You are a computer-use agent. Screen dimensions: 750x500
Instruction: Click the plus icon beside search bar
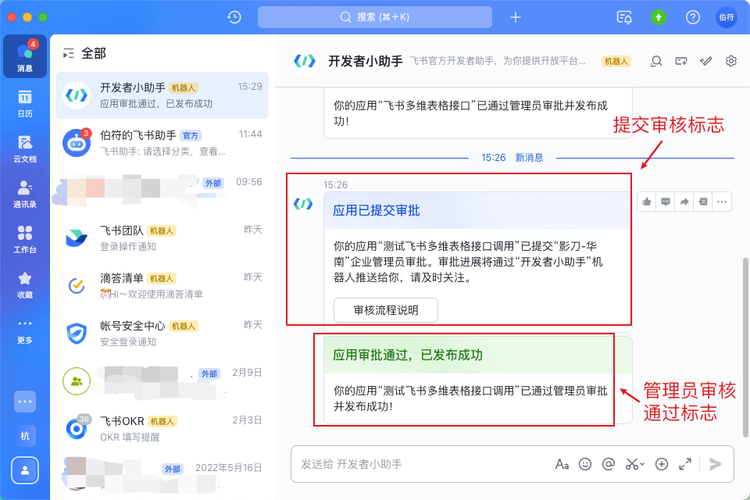pyautogui.click(x=516, y=18)
